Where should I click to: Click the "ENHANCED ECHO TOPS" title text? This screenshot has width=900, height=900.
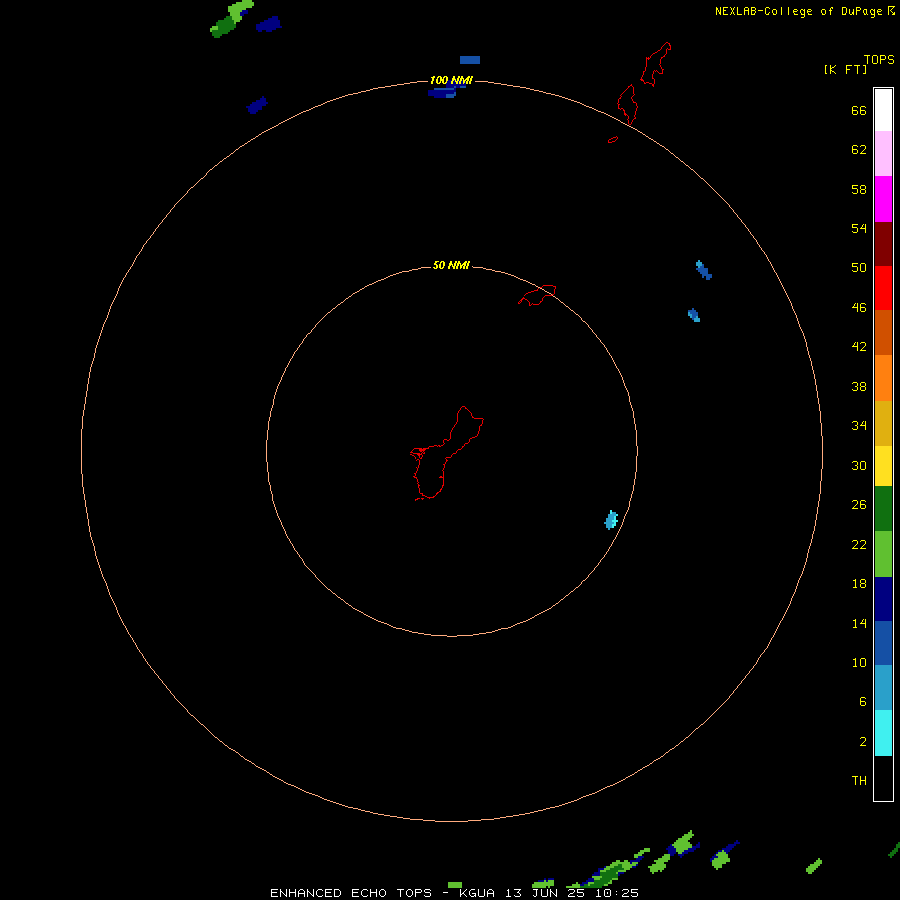click(x=351, y=893)
